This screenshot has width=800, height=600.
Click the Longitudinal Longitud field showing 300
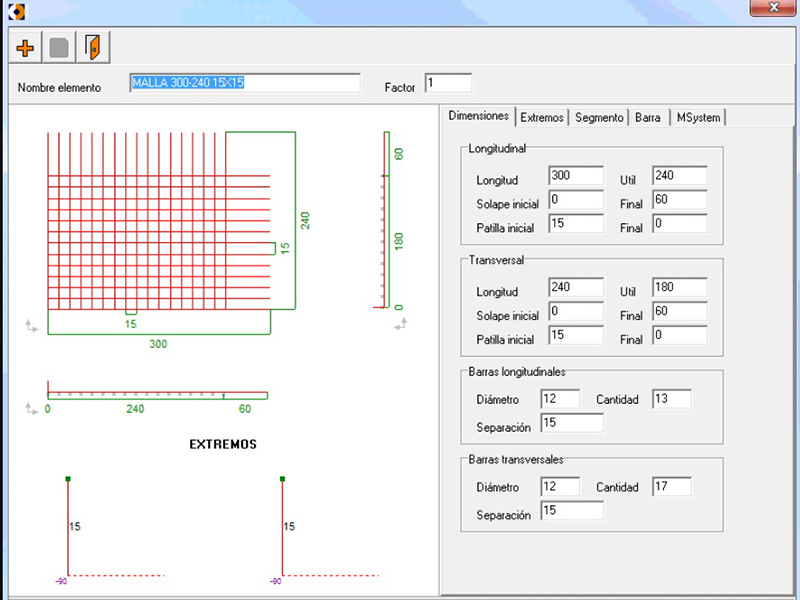click(x=576, y=176)
